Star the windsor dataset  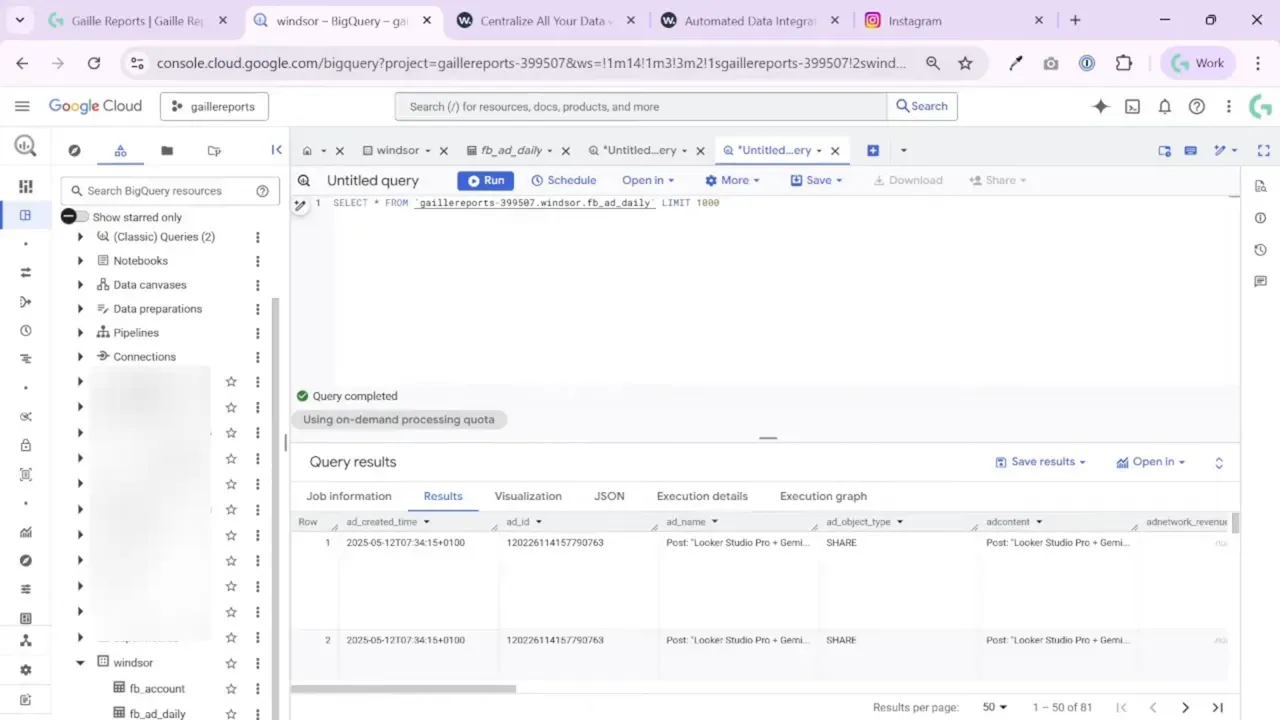pyautogui.click(x=231, y=663)
